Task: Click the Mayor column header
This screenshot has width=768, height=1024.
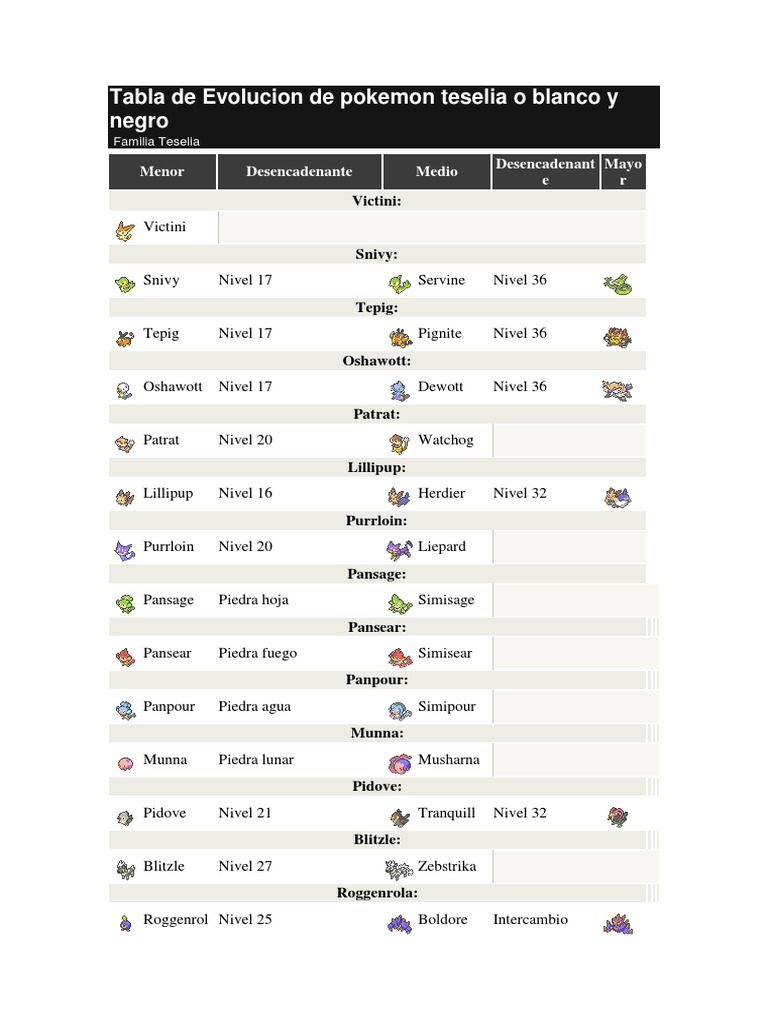Action: (623, 172)
